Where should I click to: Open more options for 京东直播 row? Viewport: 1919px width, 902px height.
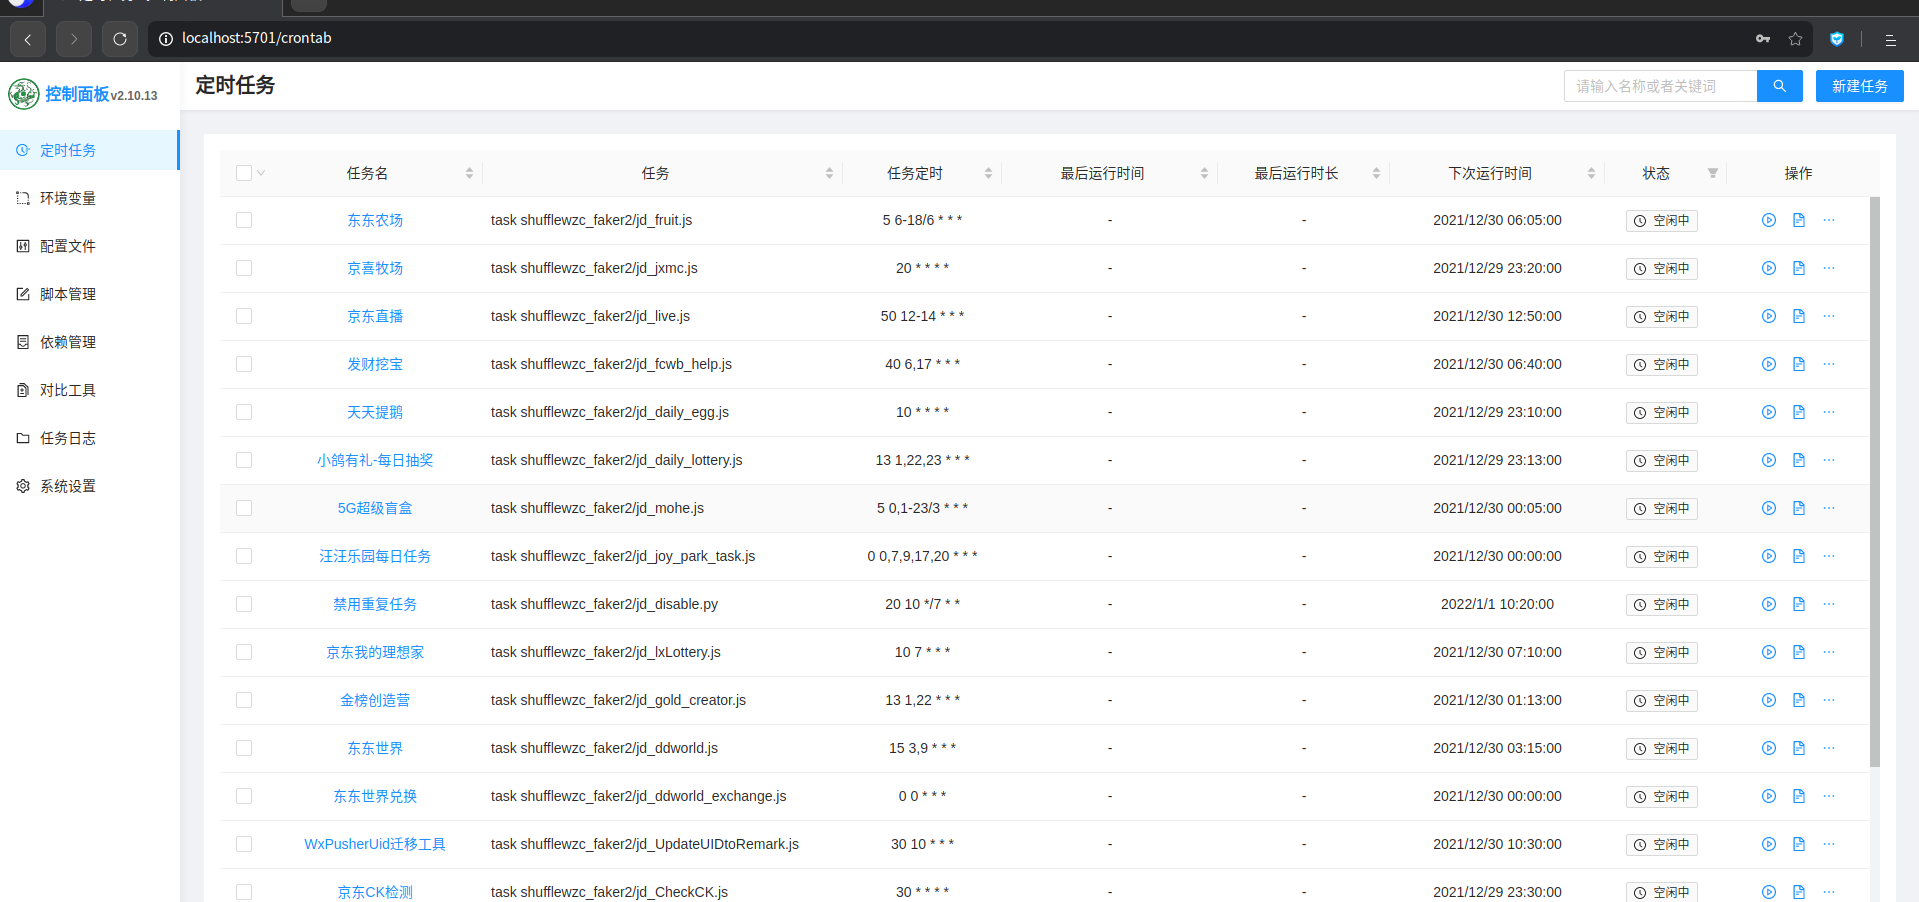point(1828,316)
